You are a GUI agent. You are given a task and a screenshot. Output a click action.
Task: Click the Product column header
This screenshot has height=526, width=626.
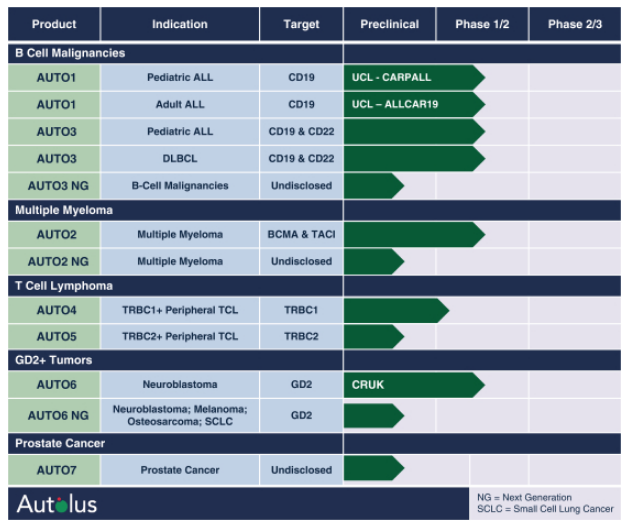(x=54, y=24)
